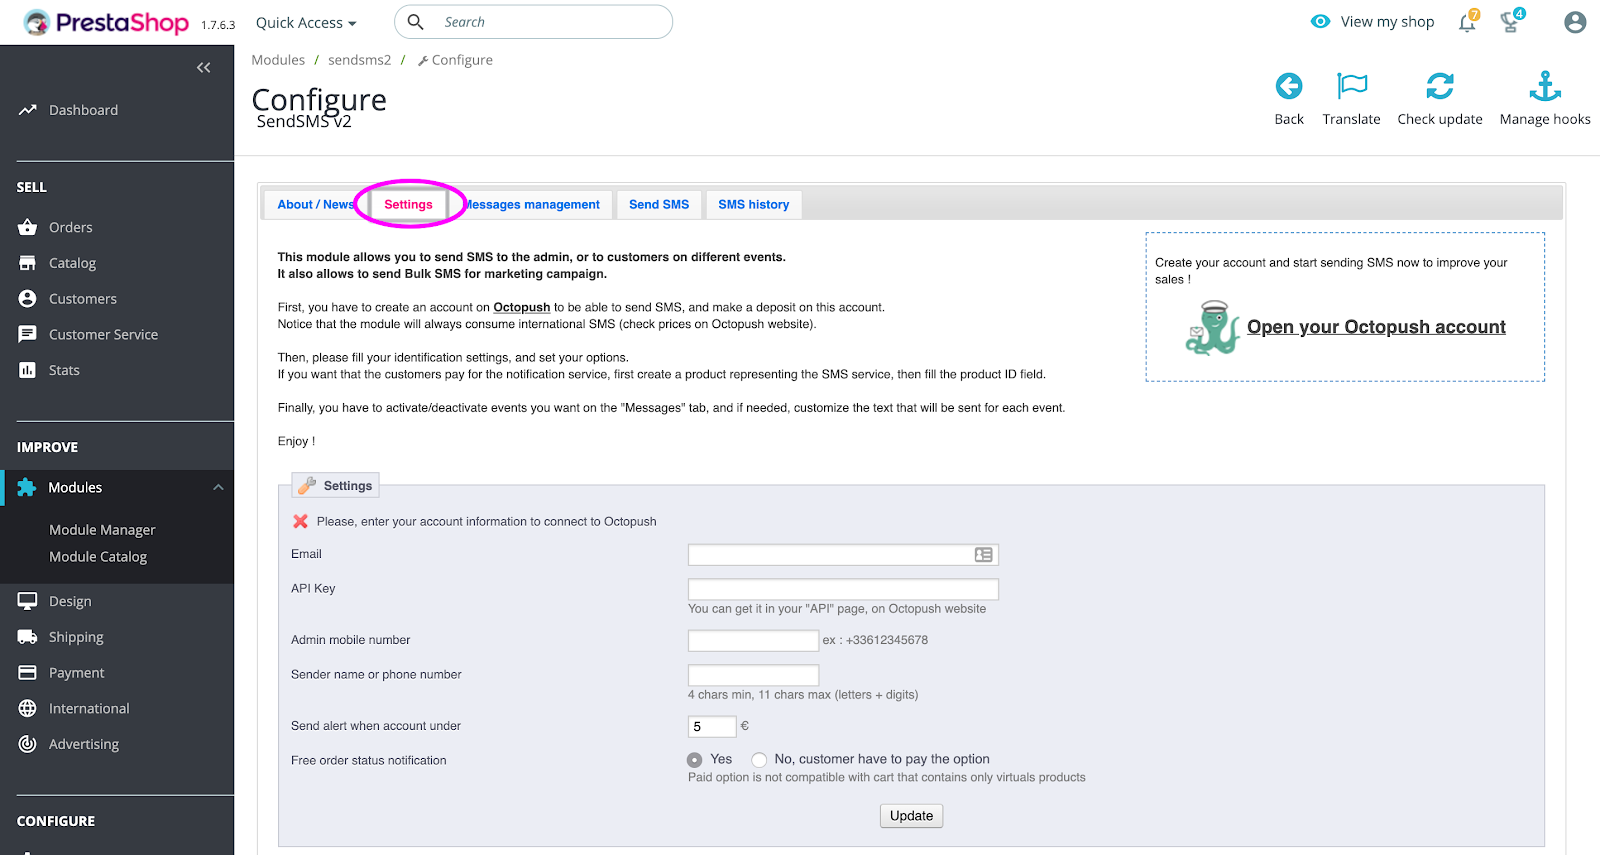Screen dimensions: 1600x855
Task: Open View my shop link
Action: coord(1387,21)
